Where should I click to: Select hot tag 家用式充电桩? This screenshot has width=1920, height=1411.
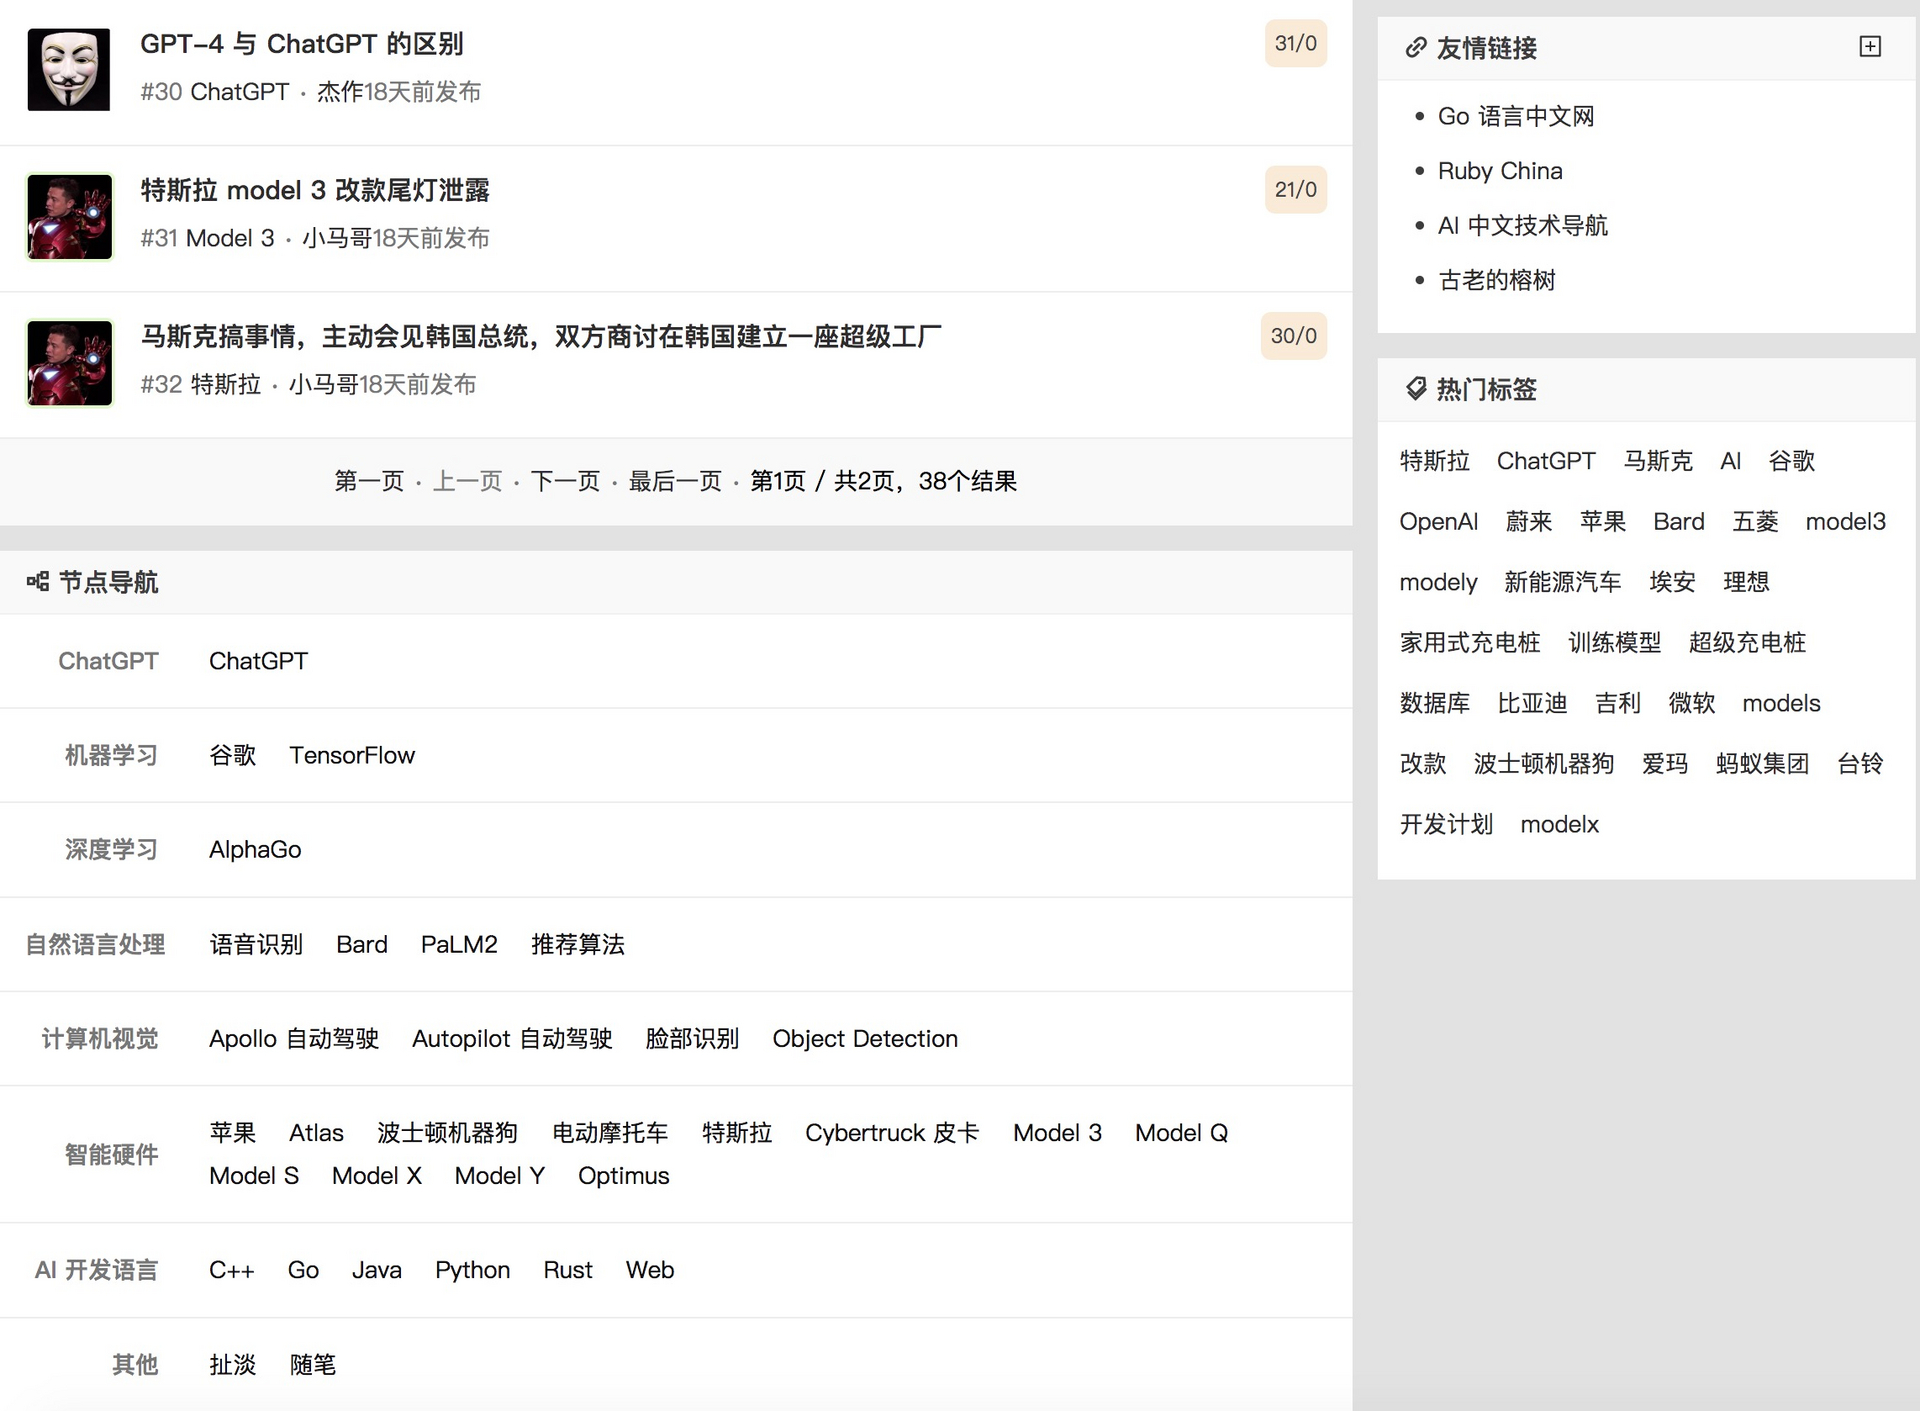point(1470,642)
